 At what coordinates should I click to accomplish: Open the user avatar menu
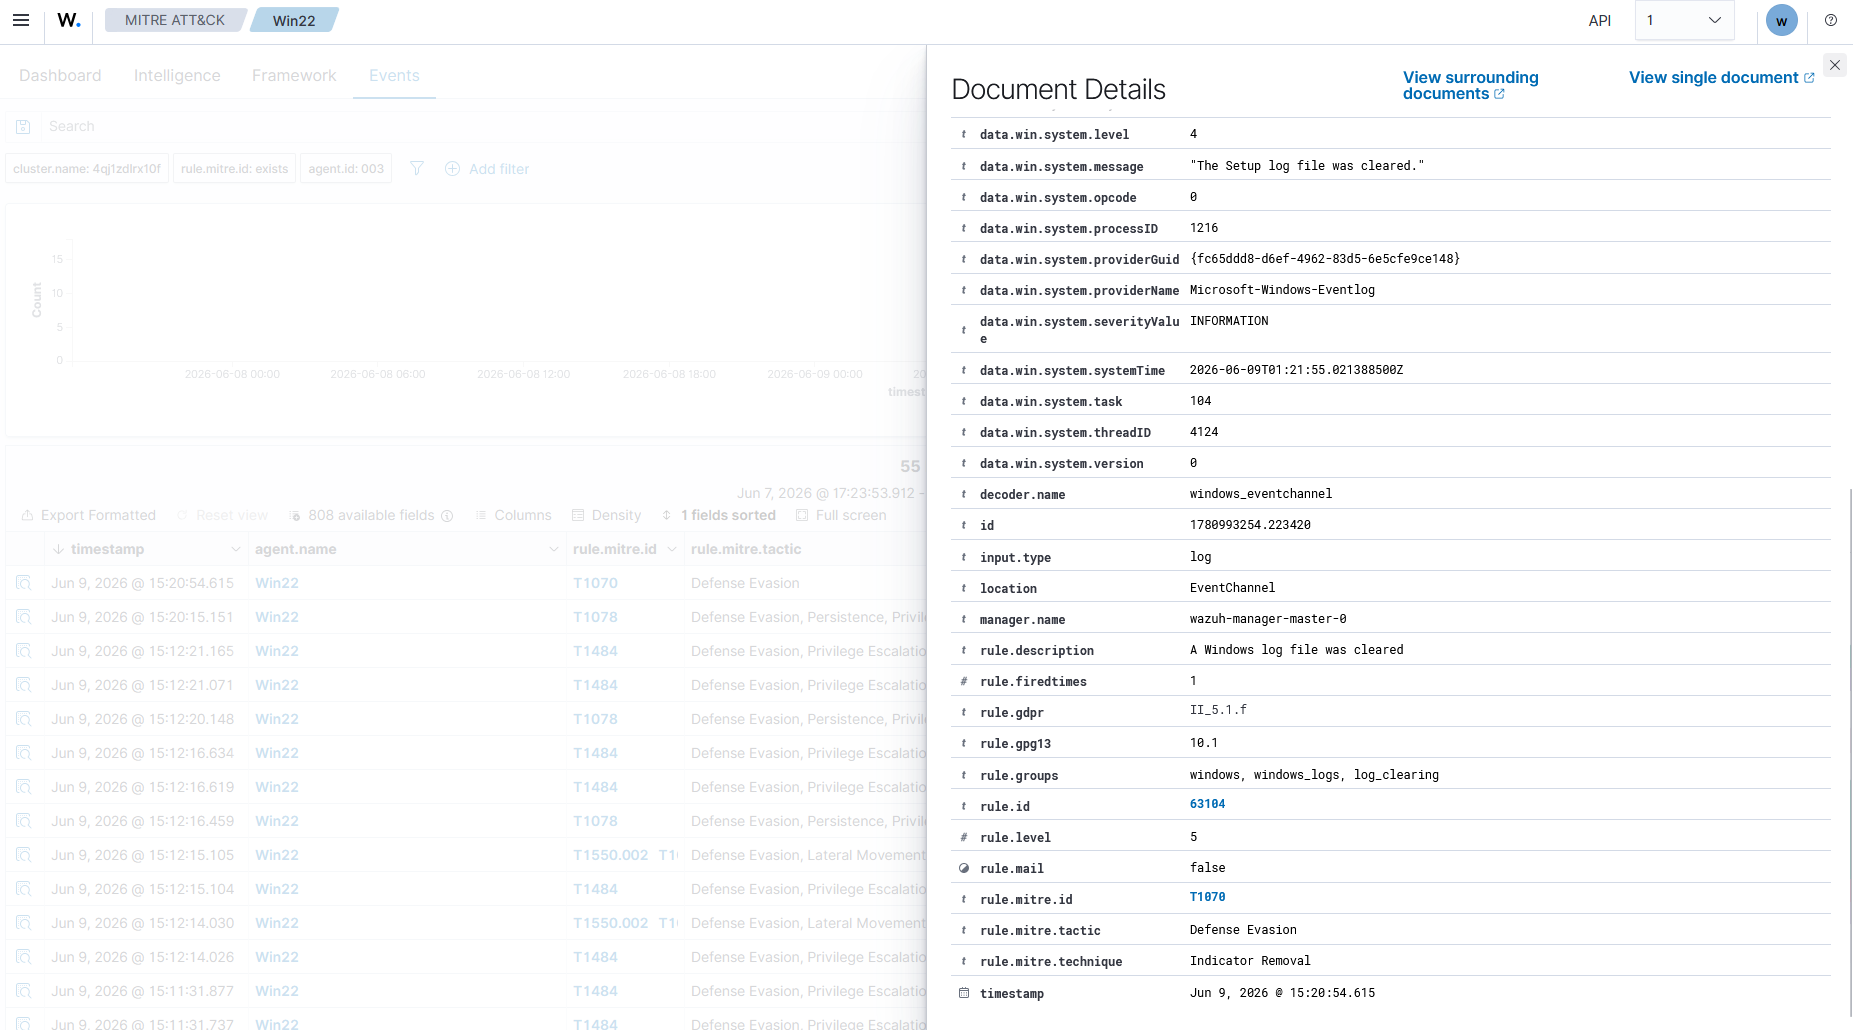pyautogui.click(x=1782, y=20)
